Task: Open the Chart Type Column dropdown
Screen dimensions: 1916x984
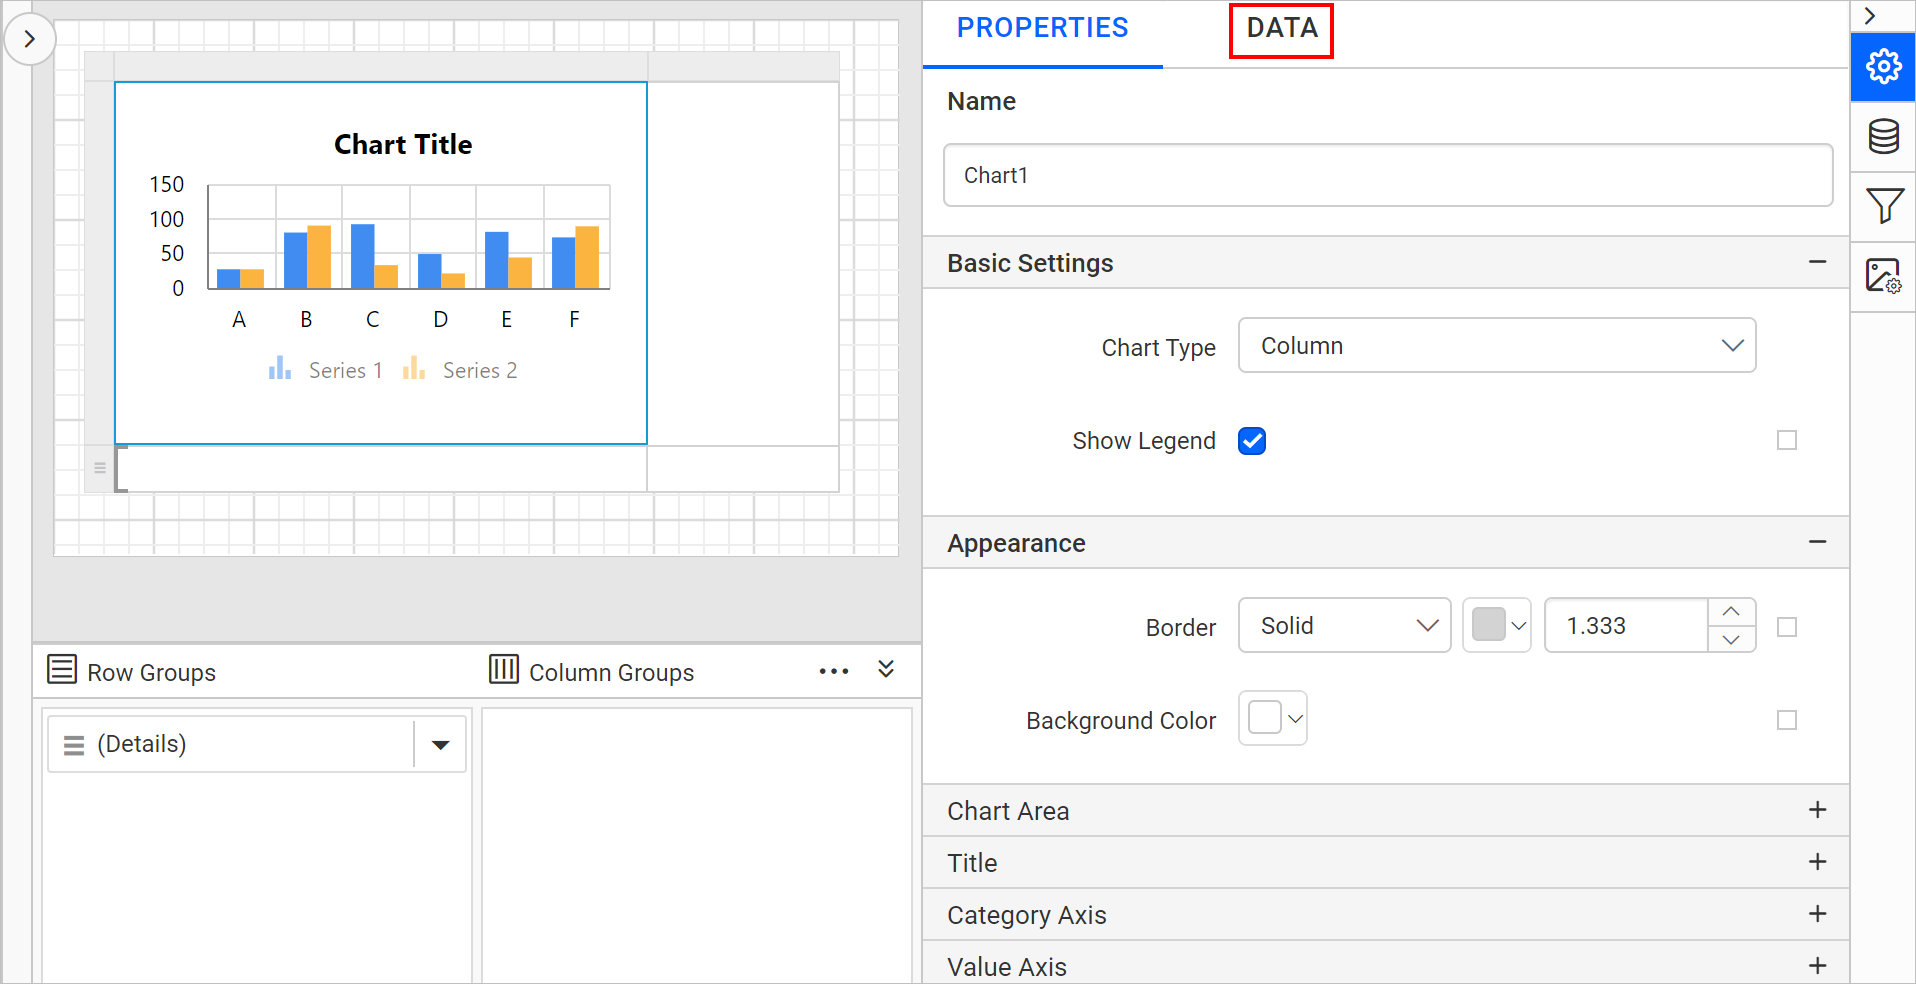Action: (1497, 345)
